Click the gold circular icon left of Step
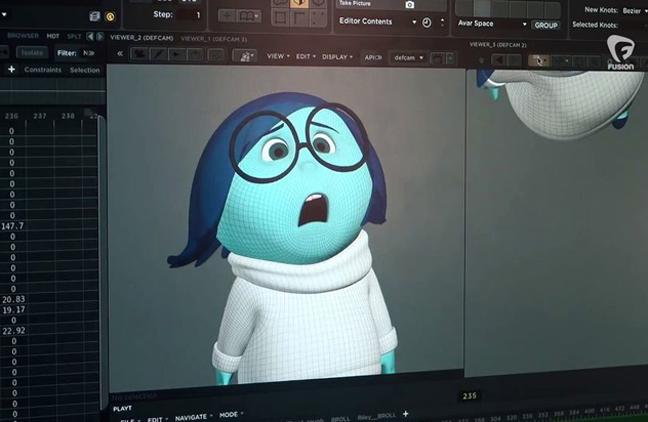The height and width of the screenshot is (422, 648). (110, 17)
